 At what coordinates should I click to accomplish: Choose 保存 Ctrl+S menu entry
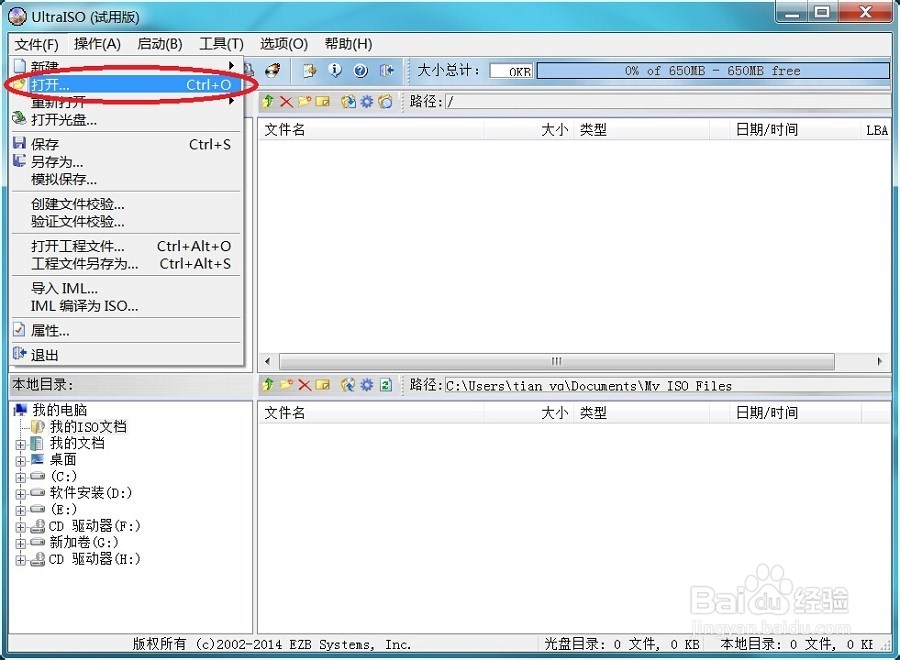[x=126, y=144]
